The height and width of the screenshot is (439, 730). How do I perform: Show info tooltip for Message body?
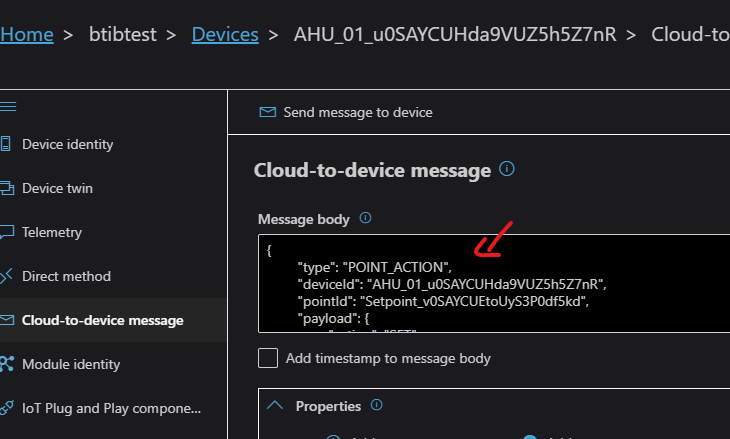click(365, 218)
